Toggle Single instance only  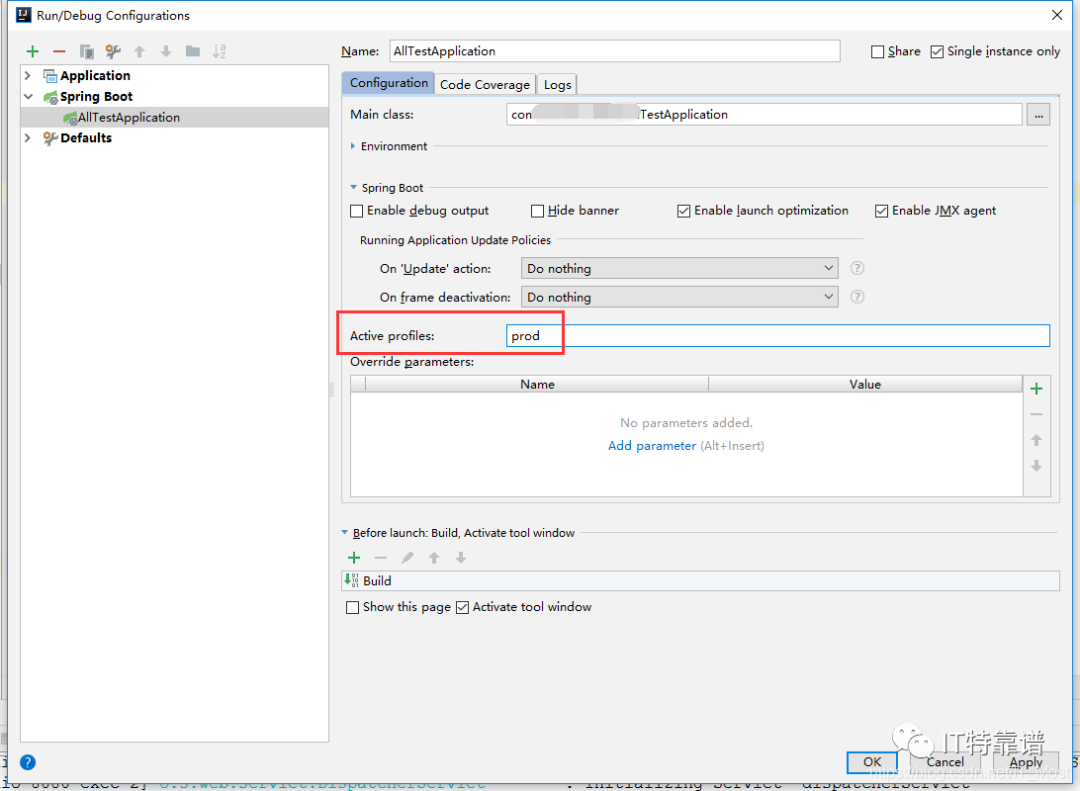[937, 52]
